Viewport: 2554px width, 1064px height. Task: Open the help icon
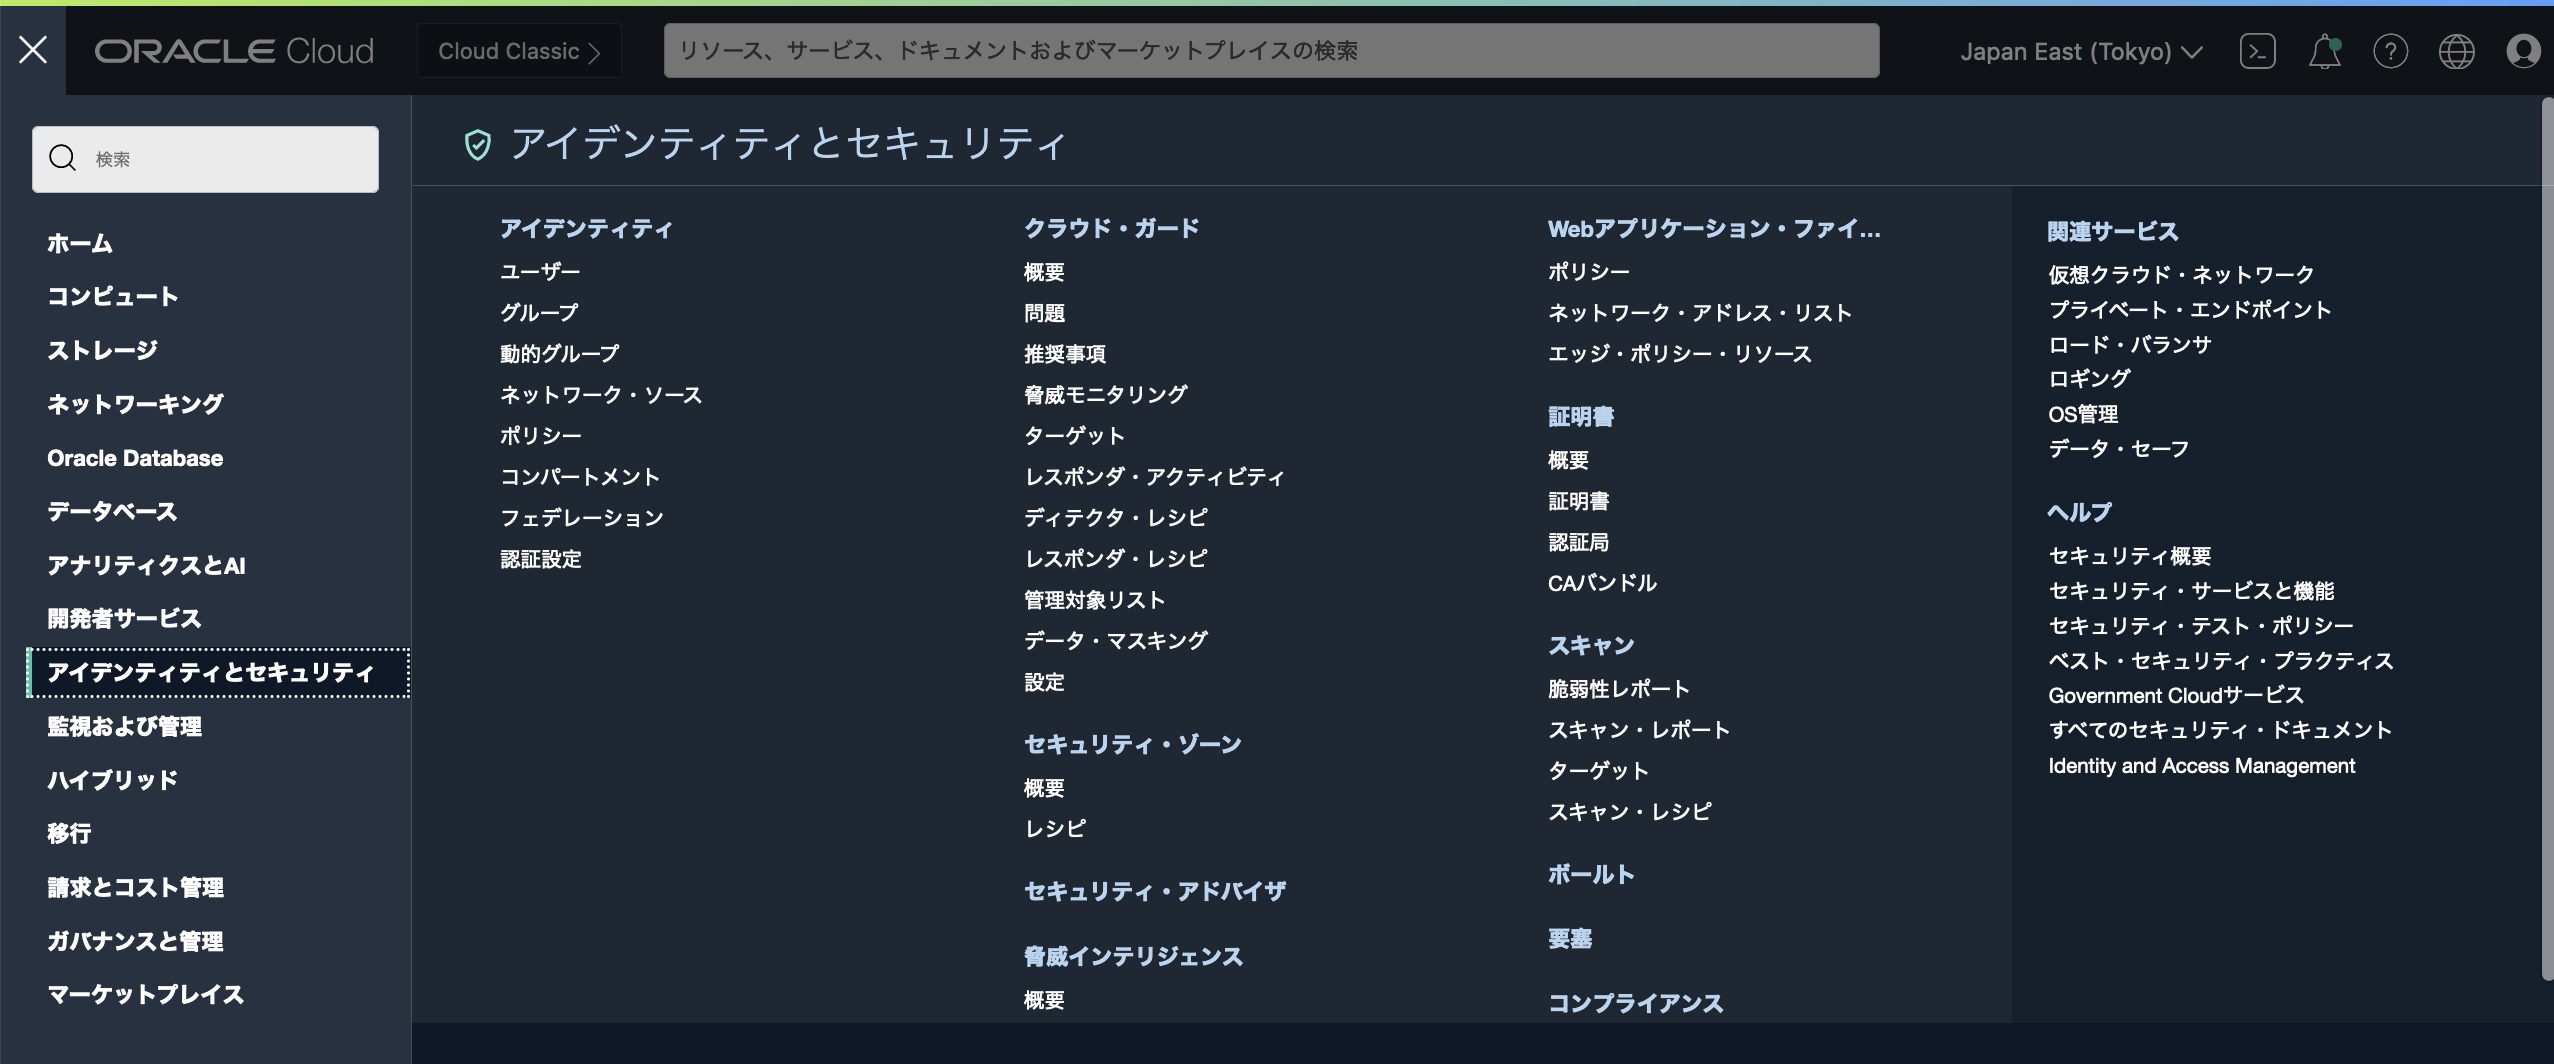pyautogui.click(x=2392, y=50)
